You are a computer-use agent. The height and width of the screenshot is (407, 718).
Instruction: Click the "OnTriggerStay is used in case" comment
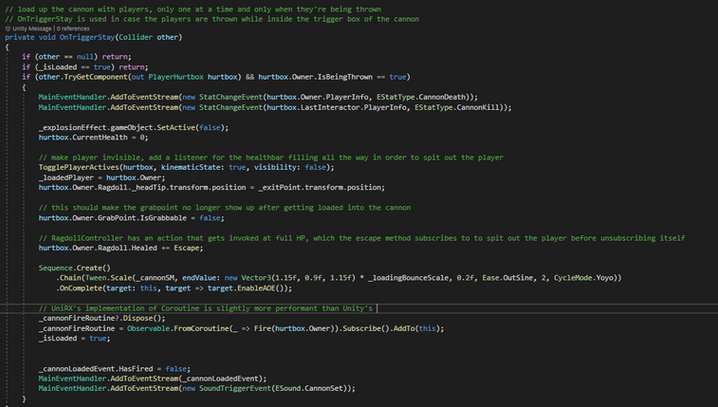212,19
